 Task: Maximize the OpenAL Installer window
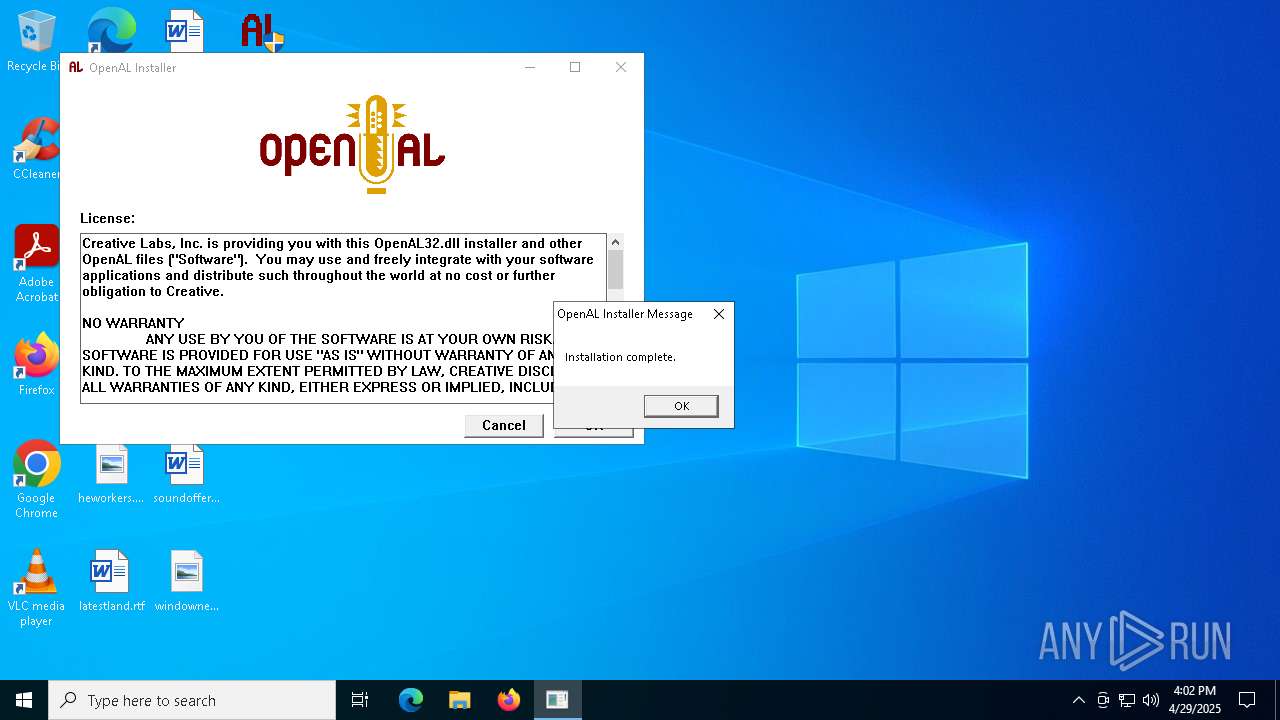coord(575,67)
